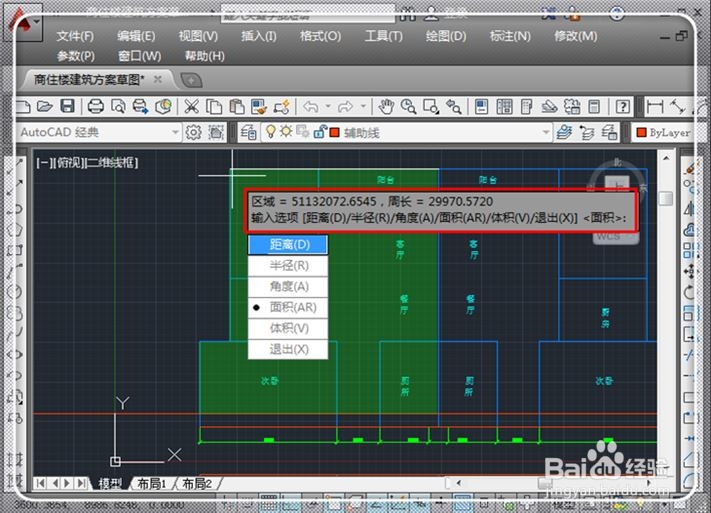
Task: Select the 退出(X) option
Action: point(288,349)
